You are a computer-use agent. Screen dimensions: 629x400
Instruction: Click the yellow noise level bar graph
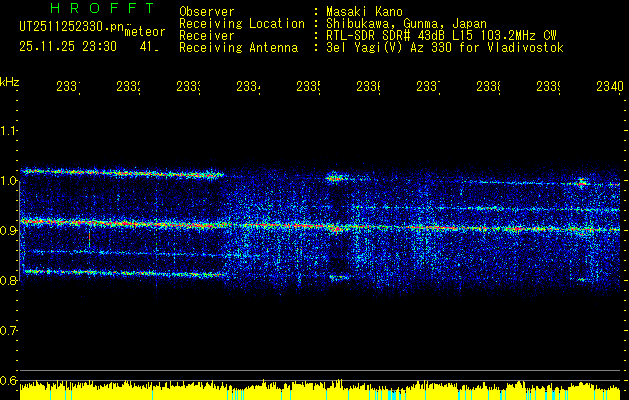320,390
